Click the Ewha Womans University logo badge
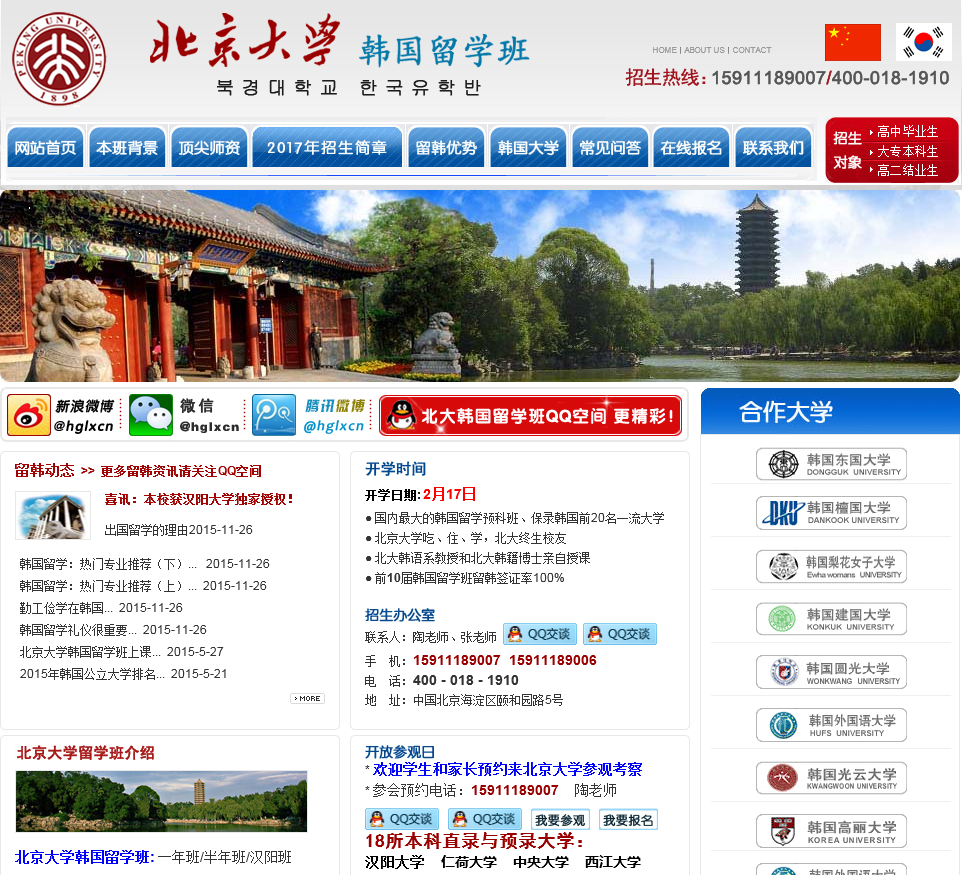Image resolution: width=962 pixels, height=875 pixels. coord(831,566)
